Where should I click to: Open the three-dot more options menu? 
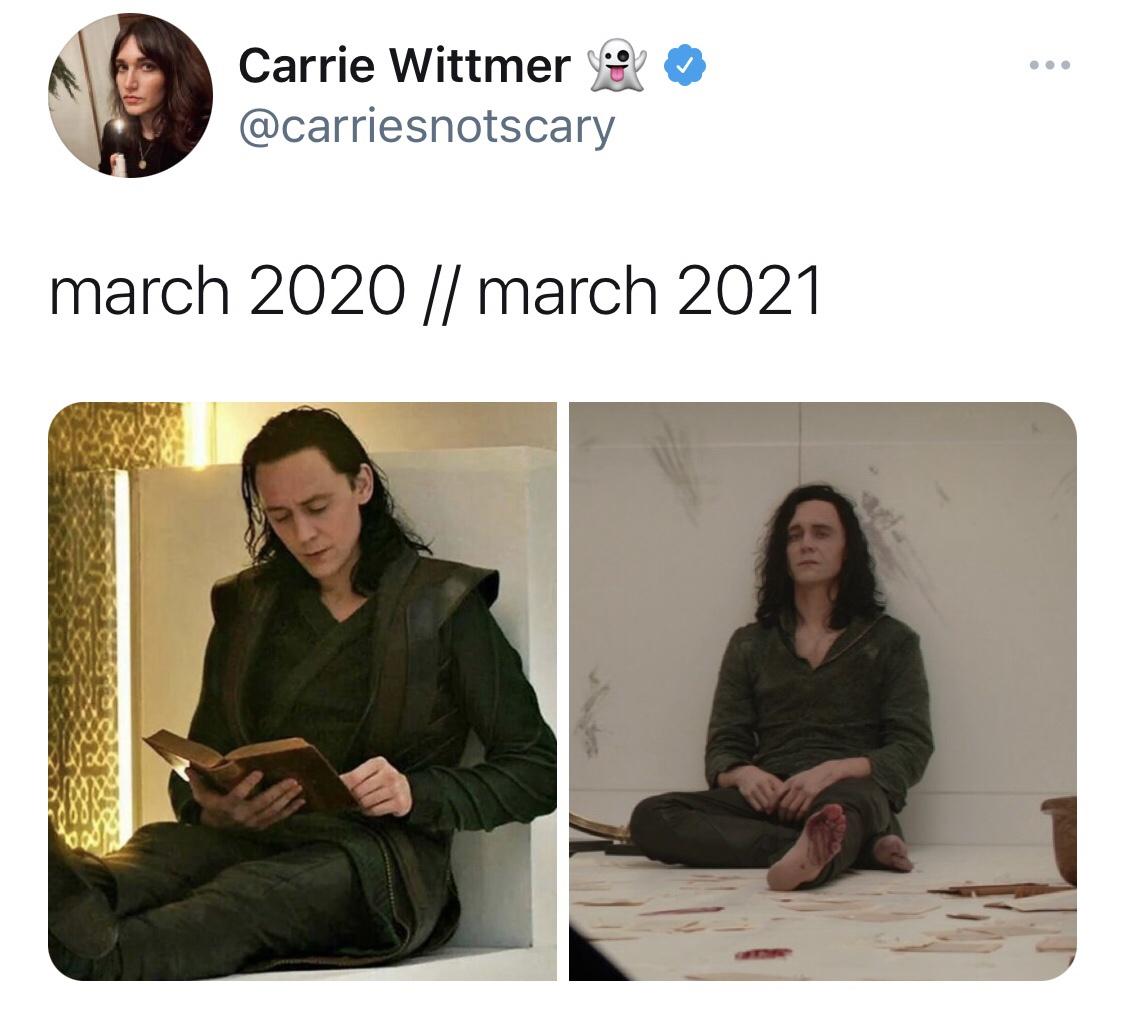point(1050,65)
